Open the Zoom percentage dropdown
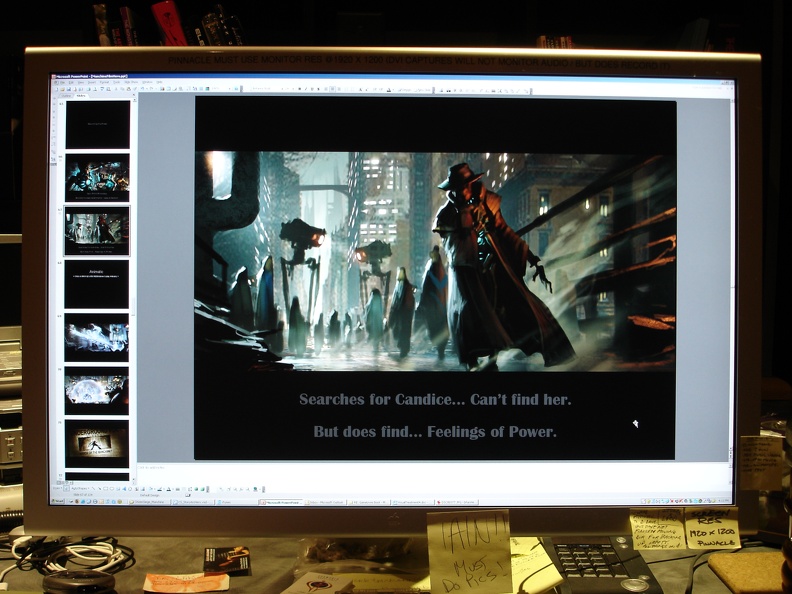The height and width of the screenshot is (594, 792). 229,88
